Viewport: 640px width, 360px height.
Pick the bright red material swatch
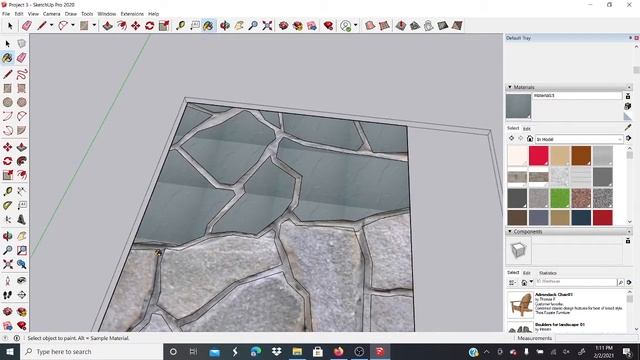(x=539, y=156)
